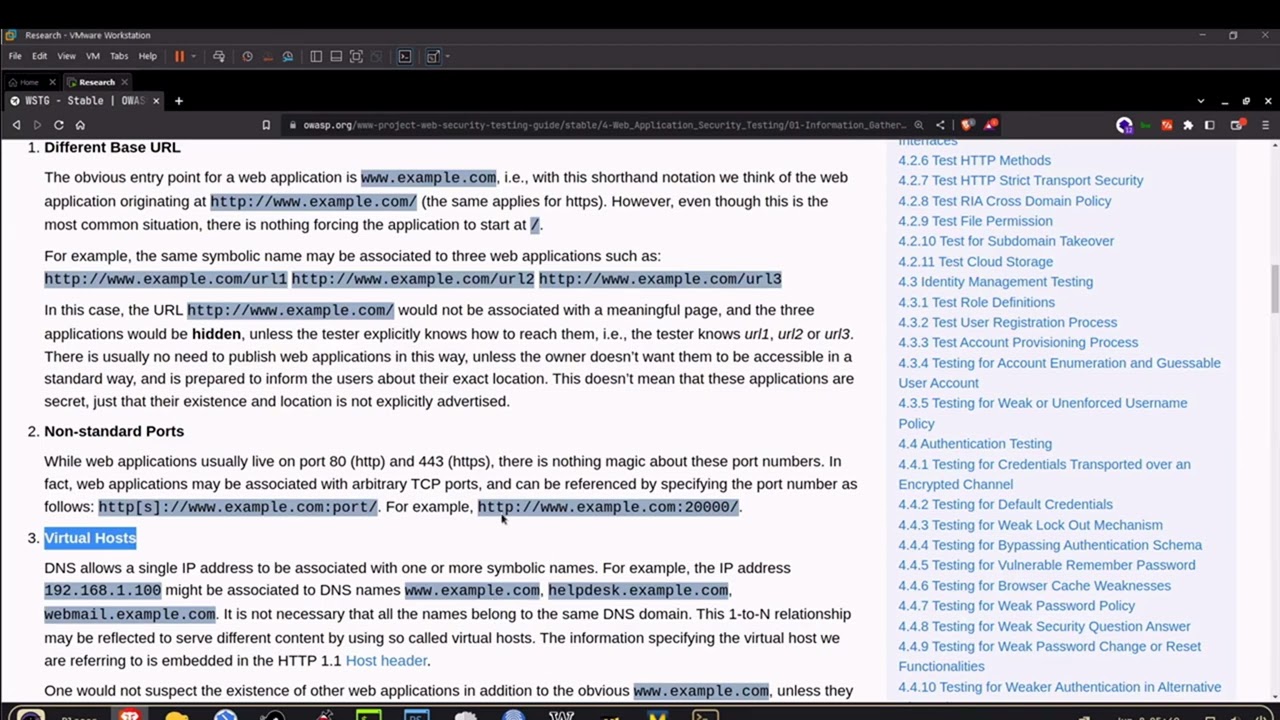Image resolution: width=1280 pixels, height=720 pixels.
Task: Open 4.2.10 Test for Subdomain Takeover
Action: pos(1006,241)
